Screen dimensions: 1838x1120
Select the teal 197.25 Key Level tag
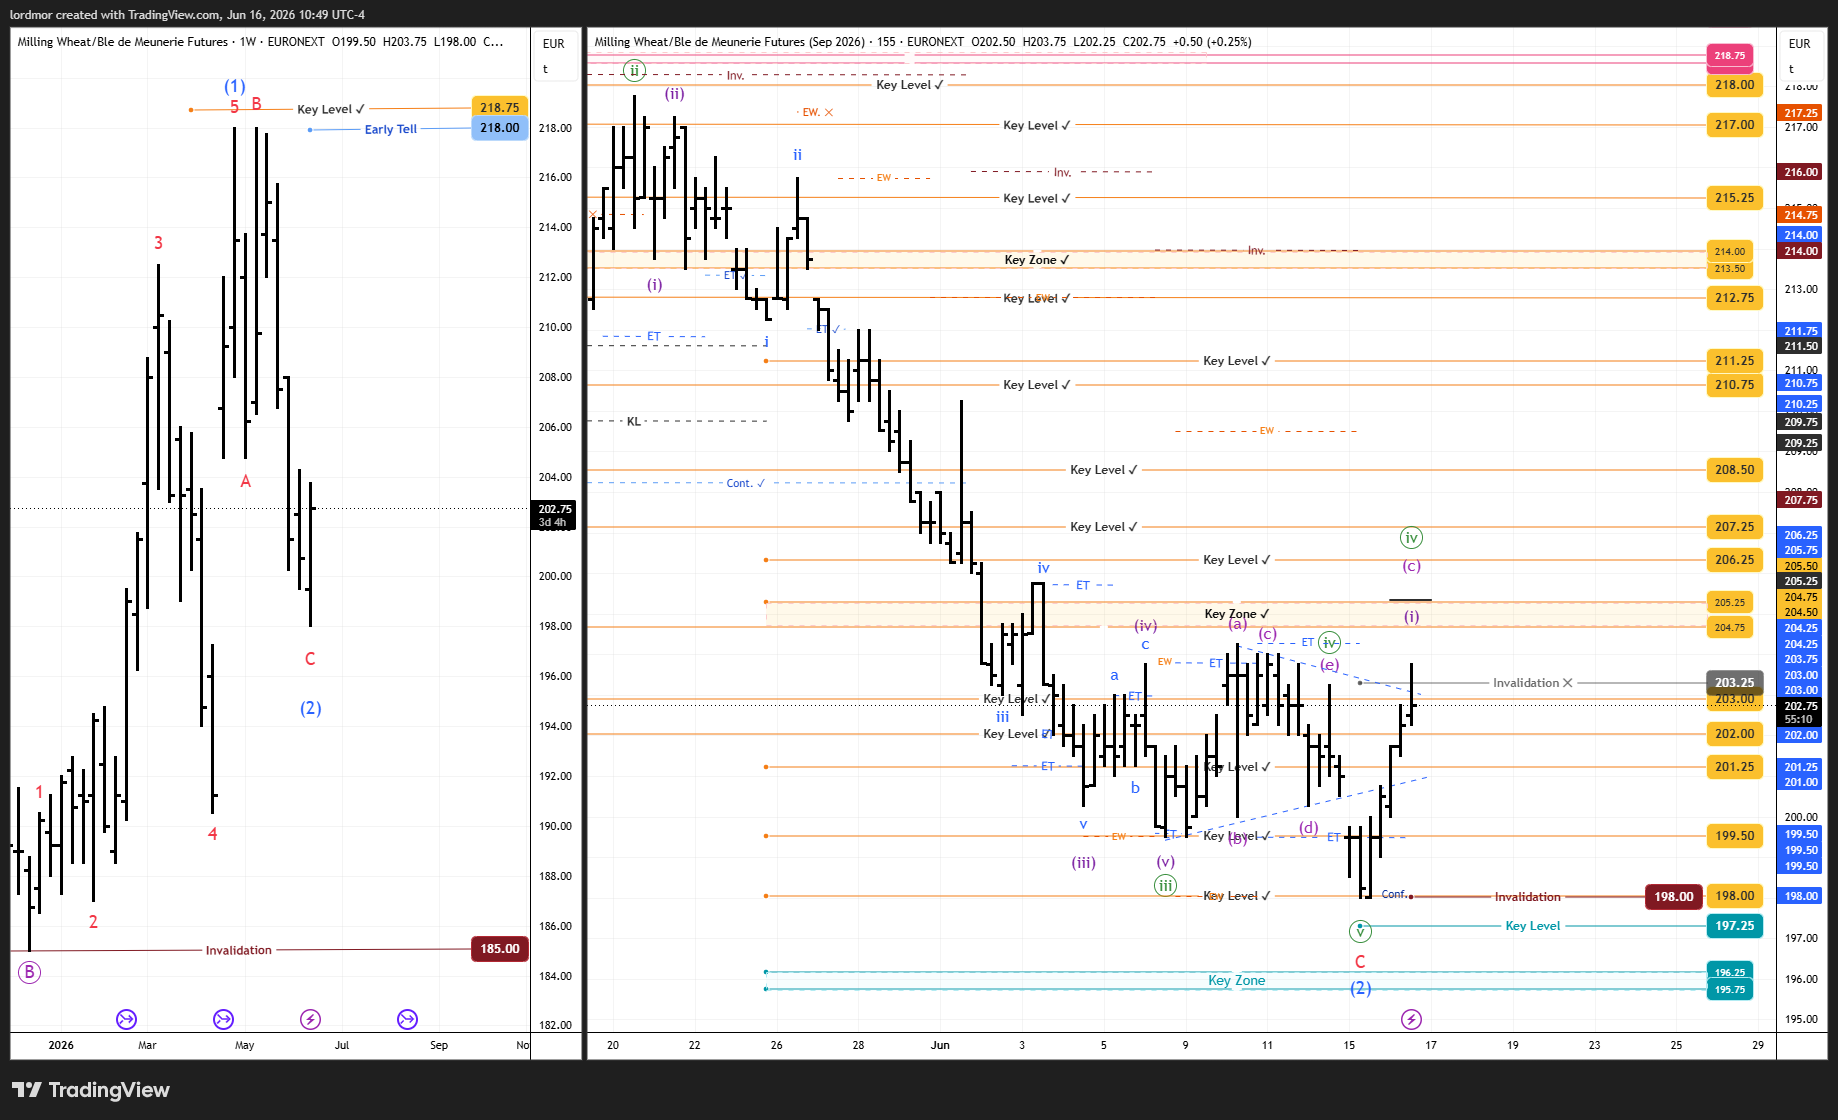1734,926
